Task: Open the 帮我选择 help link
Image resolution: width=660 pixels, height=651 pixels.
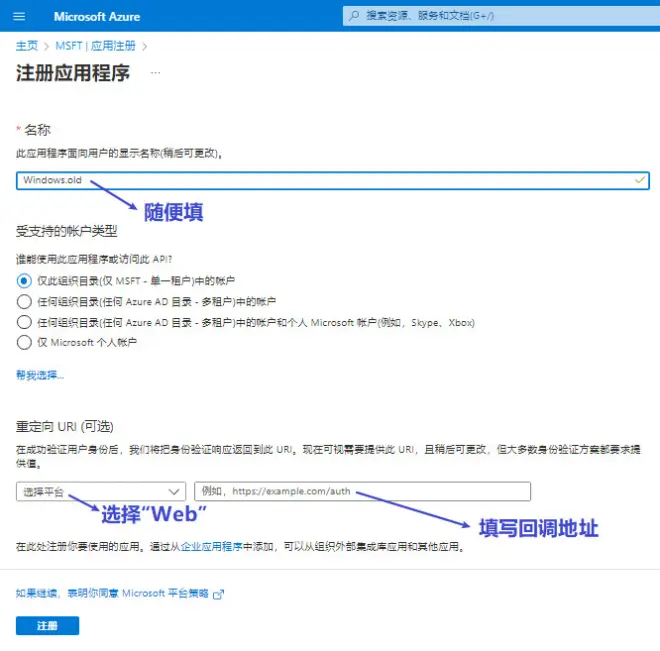Action: pos(40,375)
